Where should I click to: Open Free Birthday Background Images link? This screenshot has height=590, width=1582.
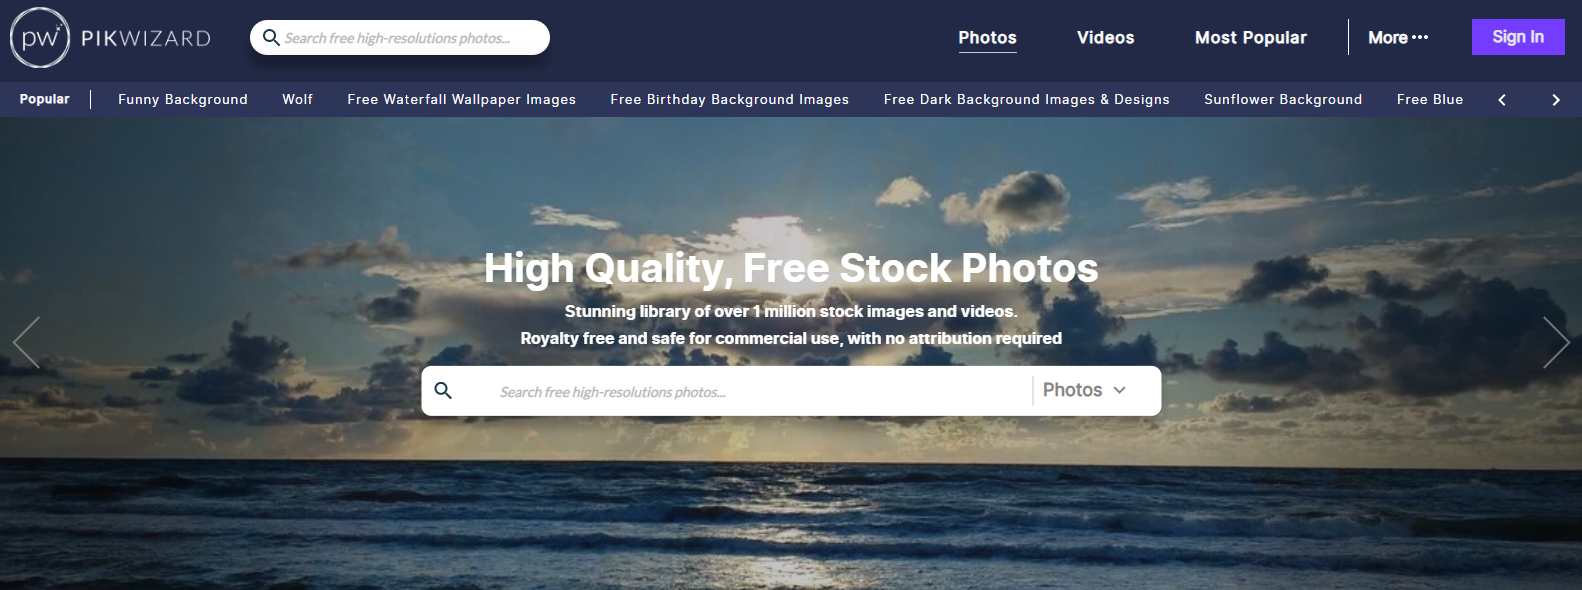tap(730, 99)
